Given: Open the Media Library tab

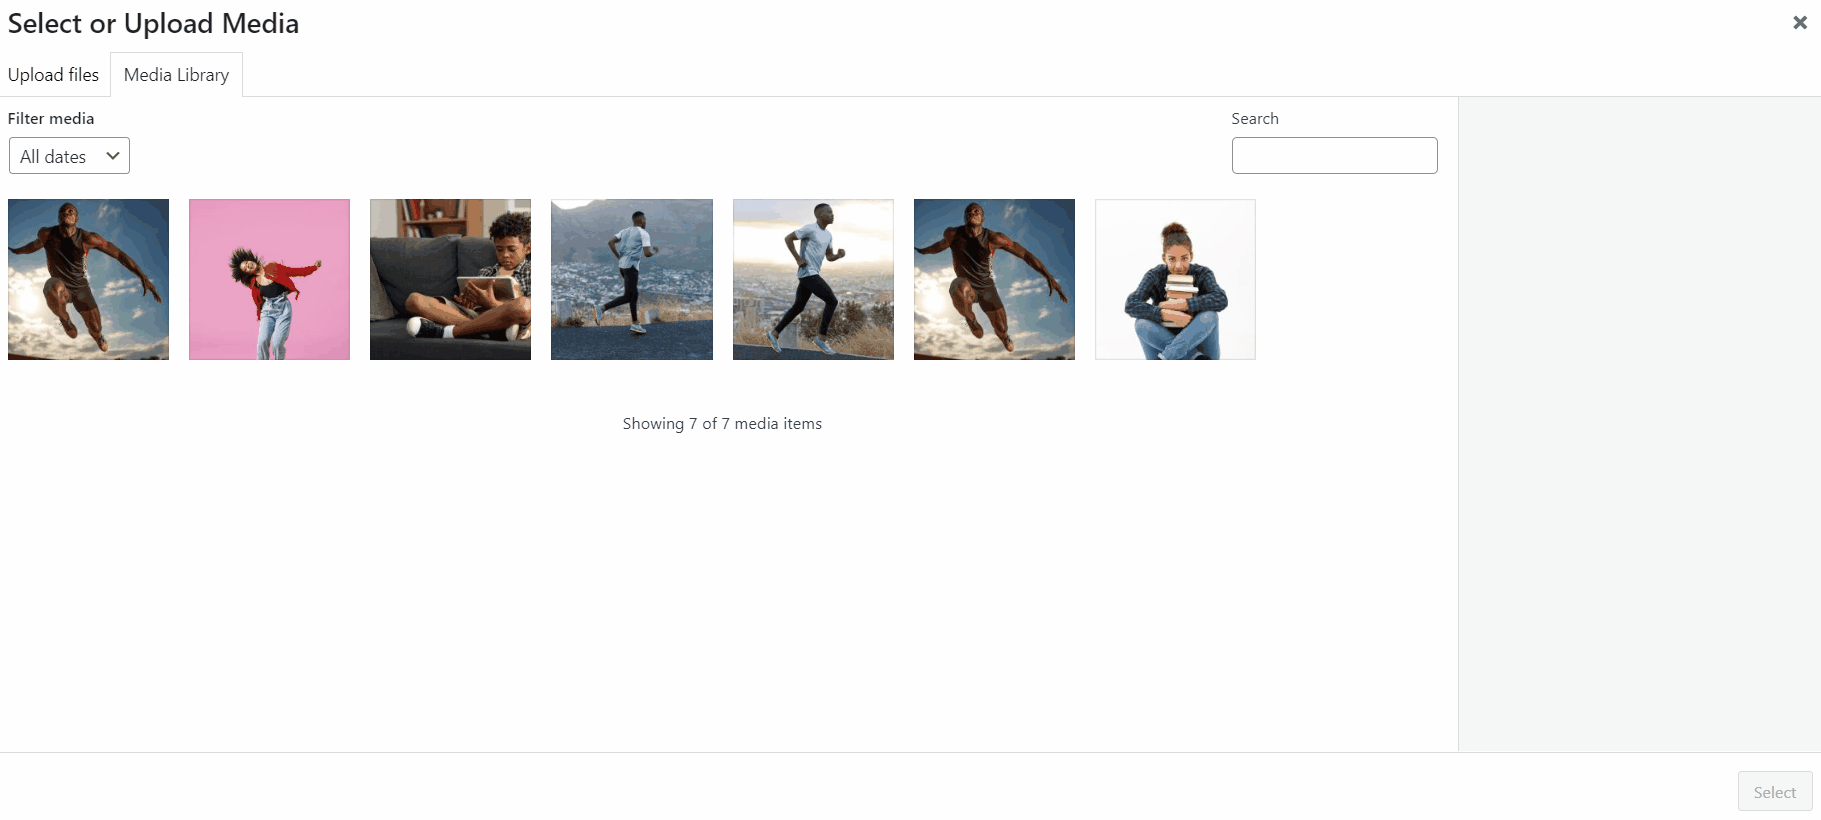Looking at the screenshot, I should (x=176, y=75).
